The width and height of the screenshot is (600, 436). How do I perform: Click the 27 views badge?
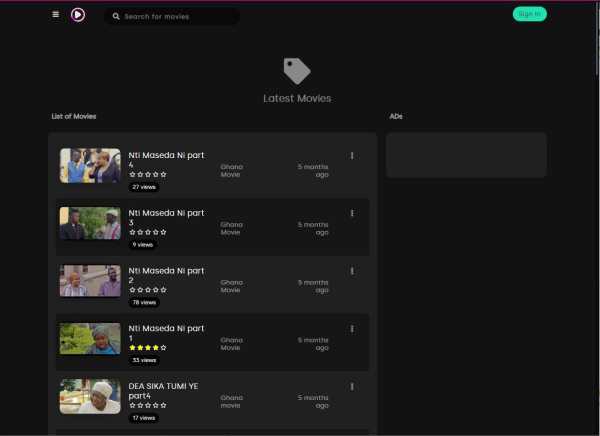coord(144,187)
